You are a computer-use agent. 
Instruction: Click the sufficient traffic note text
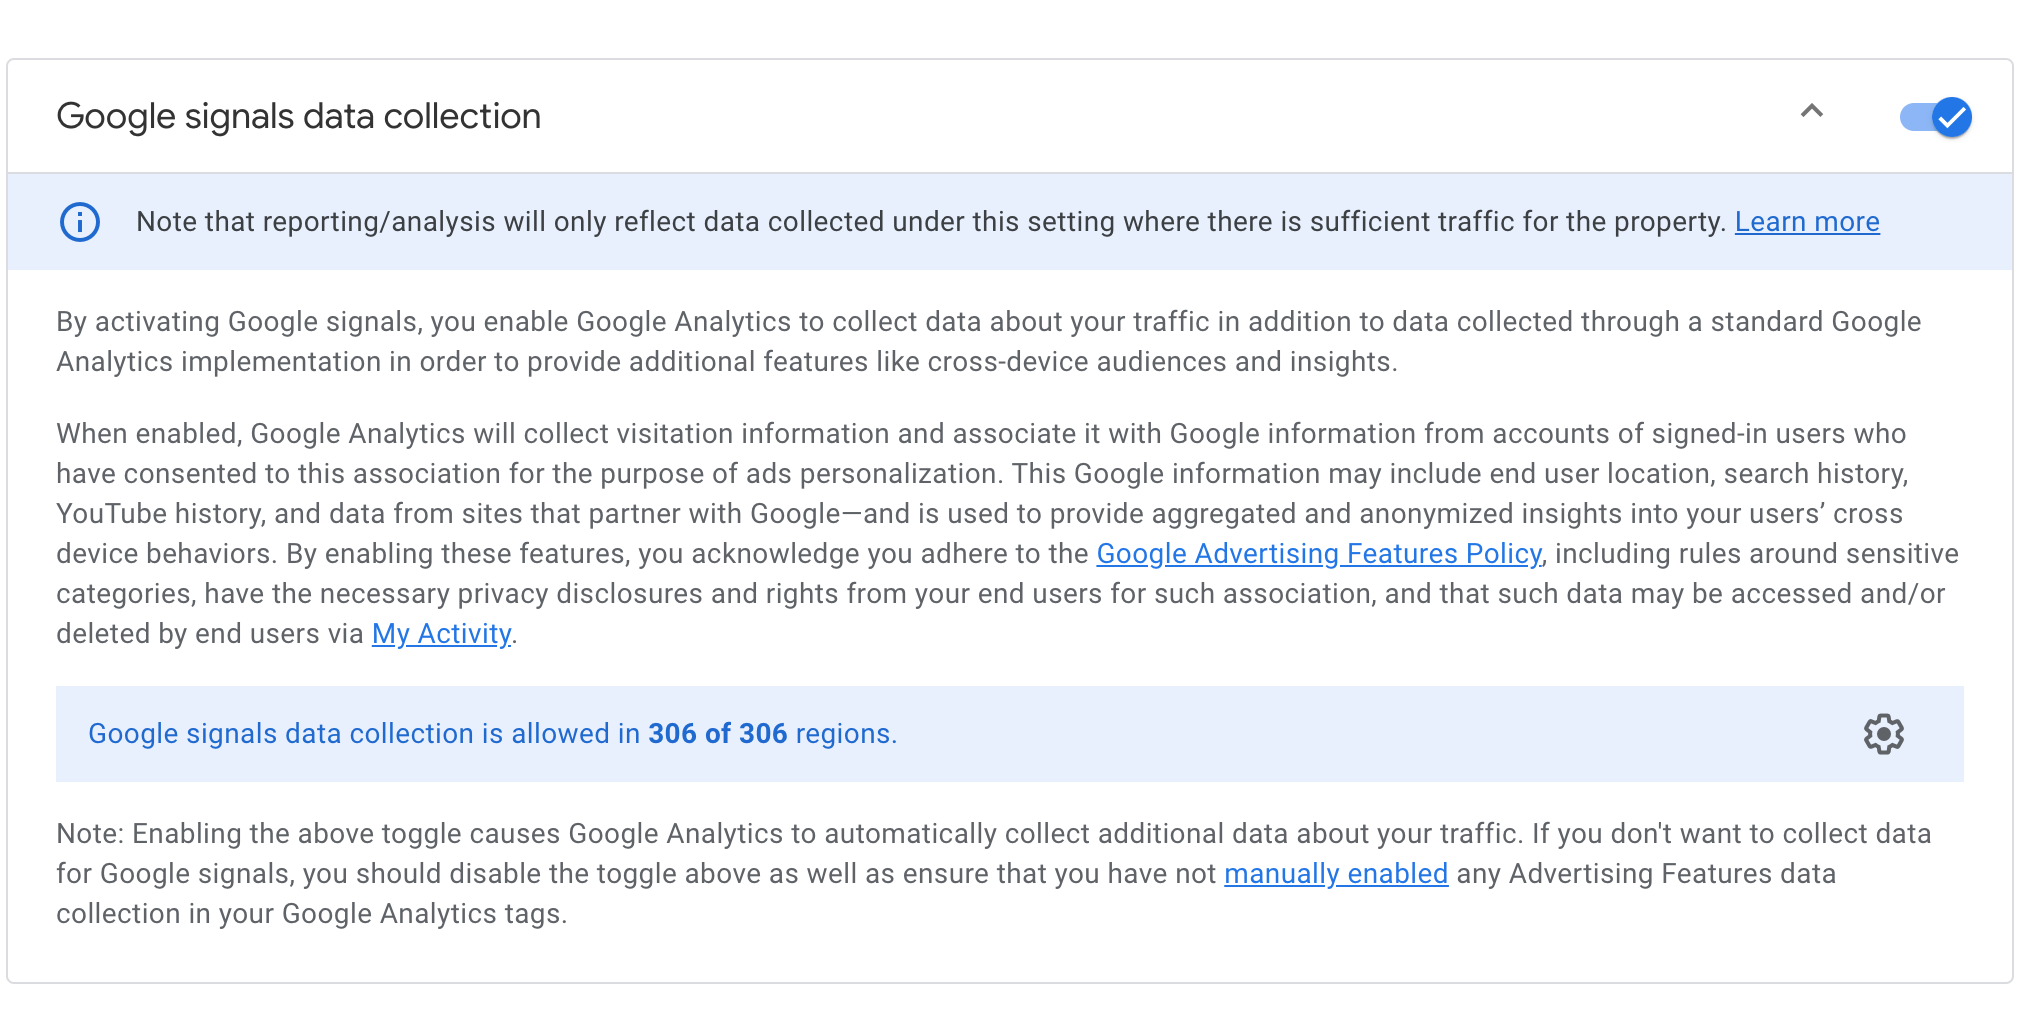(x=930, y=222)
